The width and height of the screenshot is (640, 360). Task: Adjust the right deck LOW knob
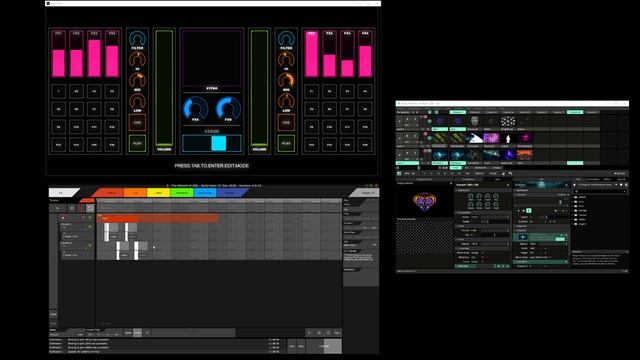(x=286, y=101)
